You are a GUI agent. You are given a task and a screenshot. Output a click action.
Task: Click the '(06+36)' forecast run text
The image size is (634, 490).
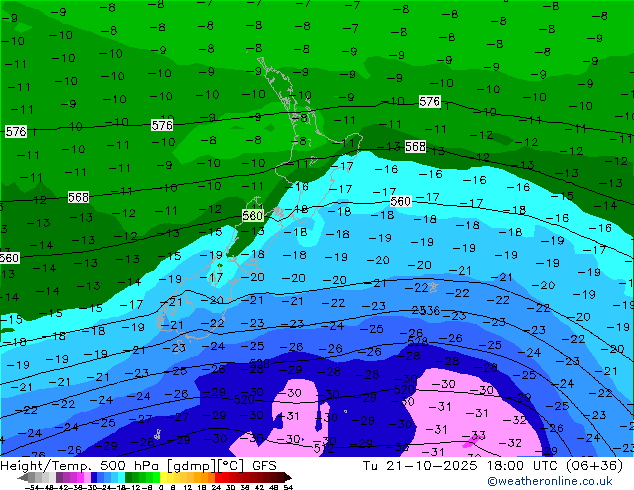click(x=594, y=466)
